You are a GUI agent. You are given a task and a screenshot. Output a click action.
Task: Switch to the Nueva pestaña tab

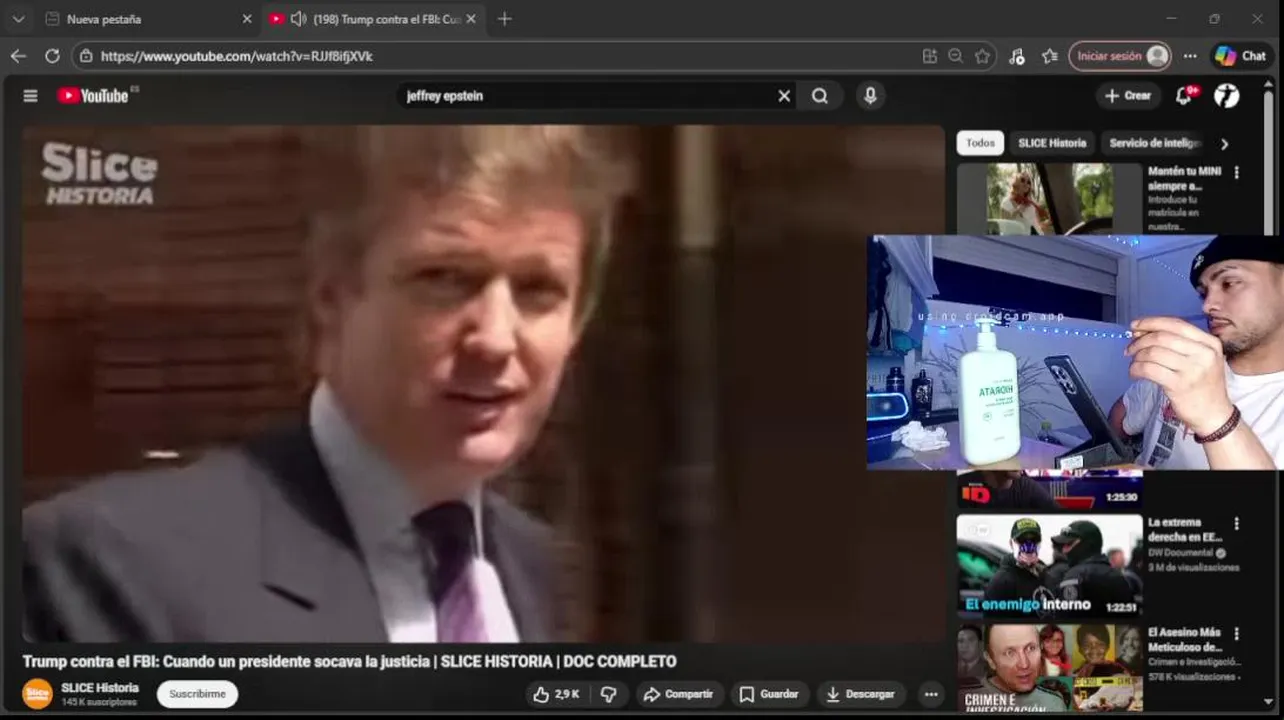[x=148, y=19]
